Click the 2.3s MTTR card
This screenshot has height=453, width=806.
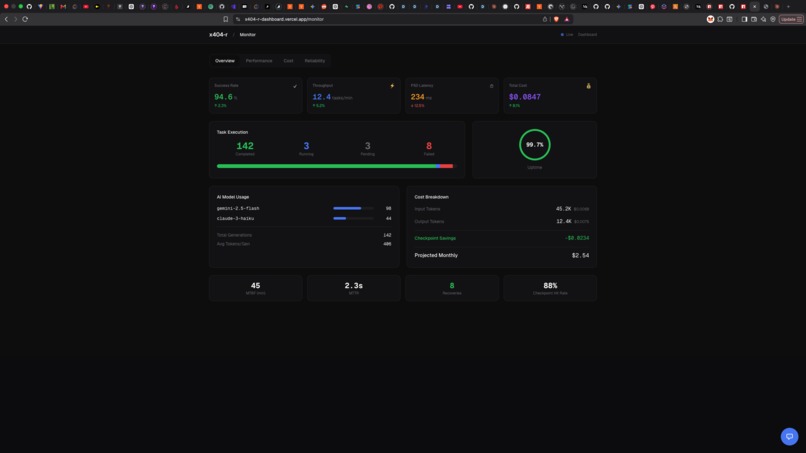tap(354, 288)
